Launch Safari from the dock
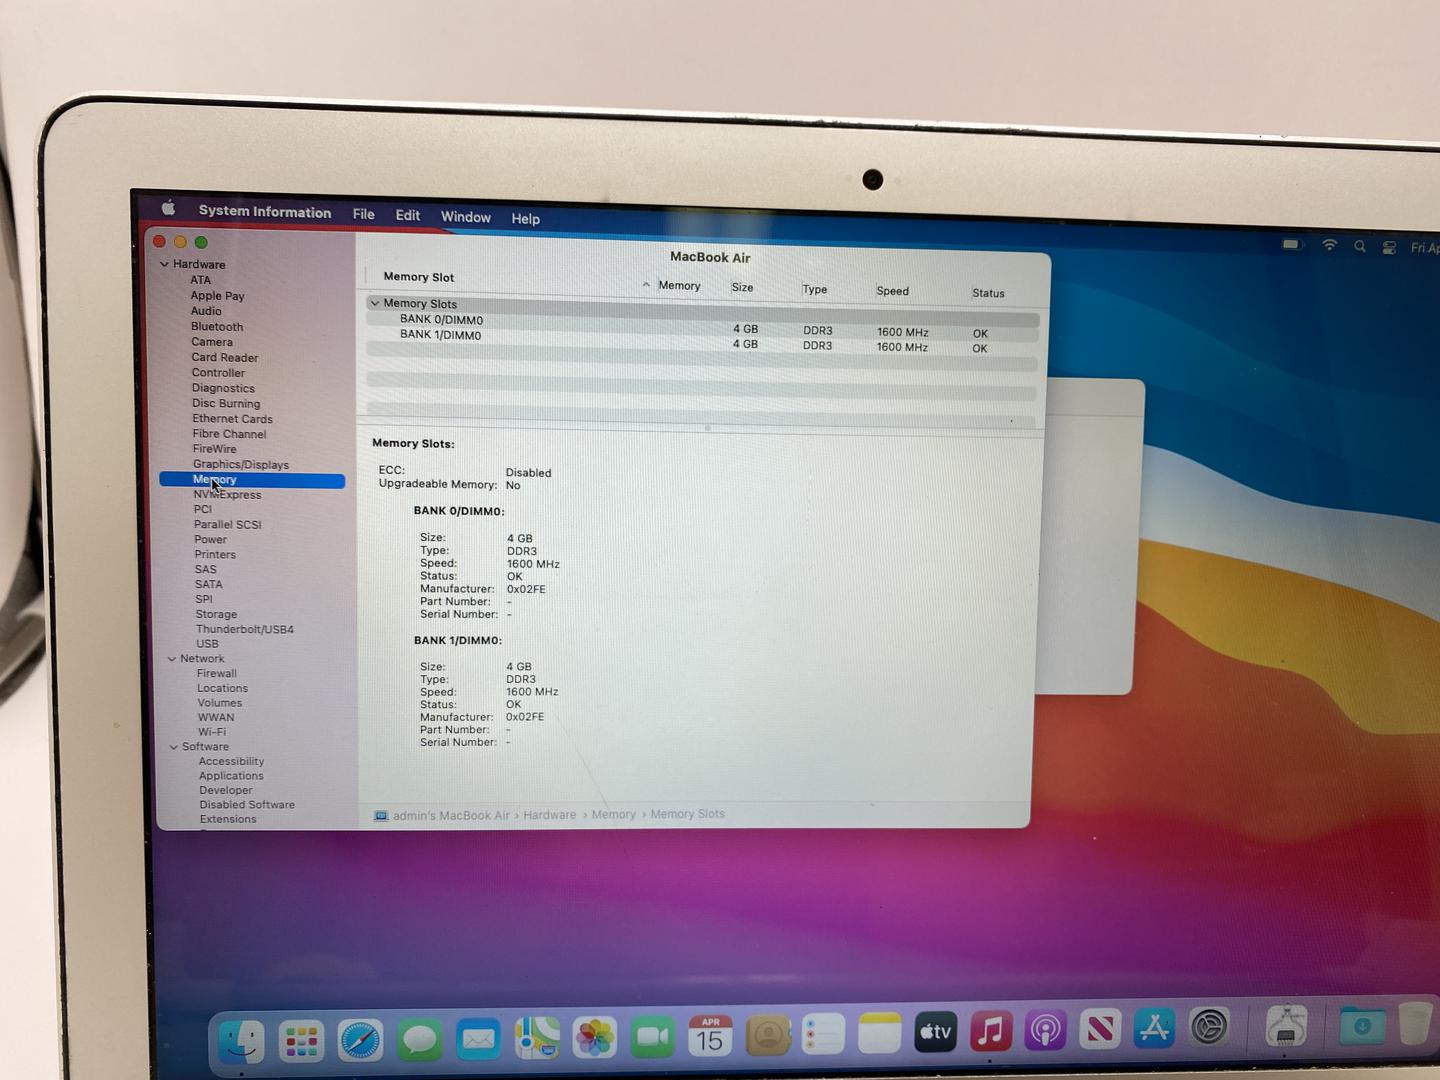 click(x=360, y=1041)
